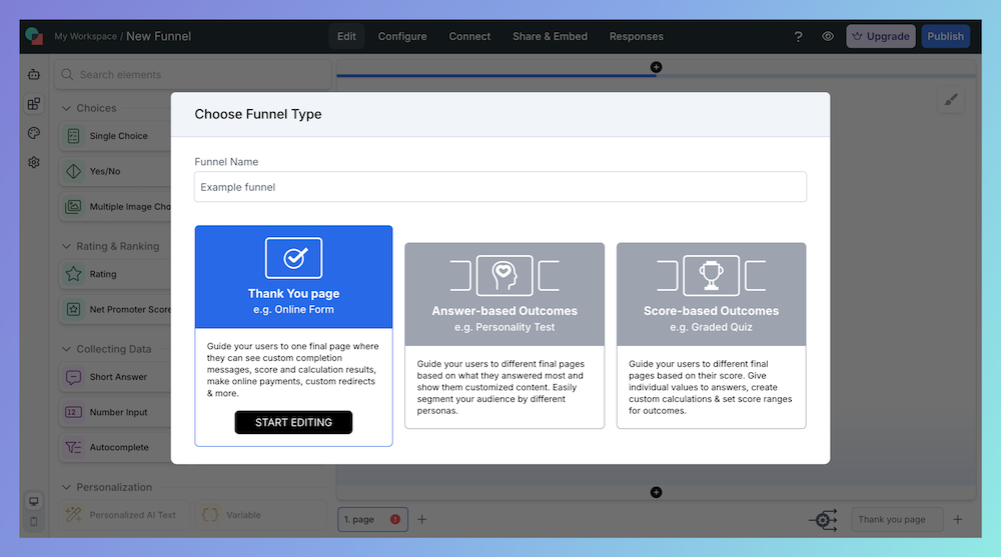Collapse the Personalization section
The width and height of the screenshot is (1001, 557).
tap(66, 487)
